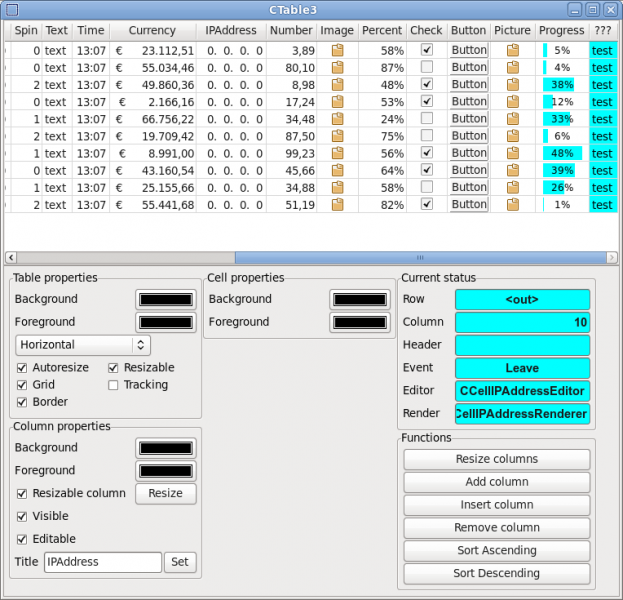Click the Image icon in the last table row
The image size is (623, 600).
tap(337, 205)
